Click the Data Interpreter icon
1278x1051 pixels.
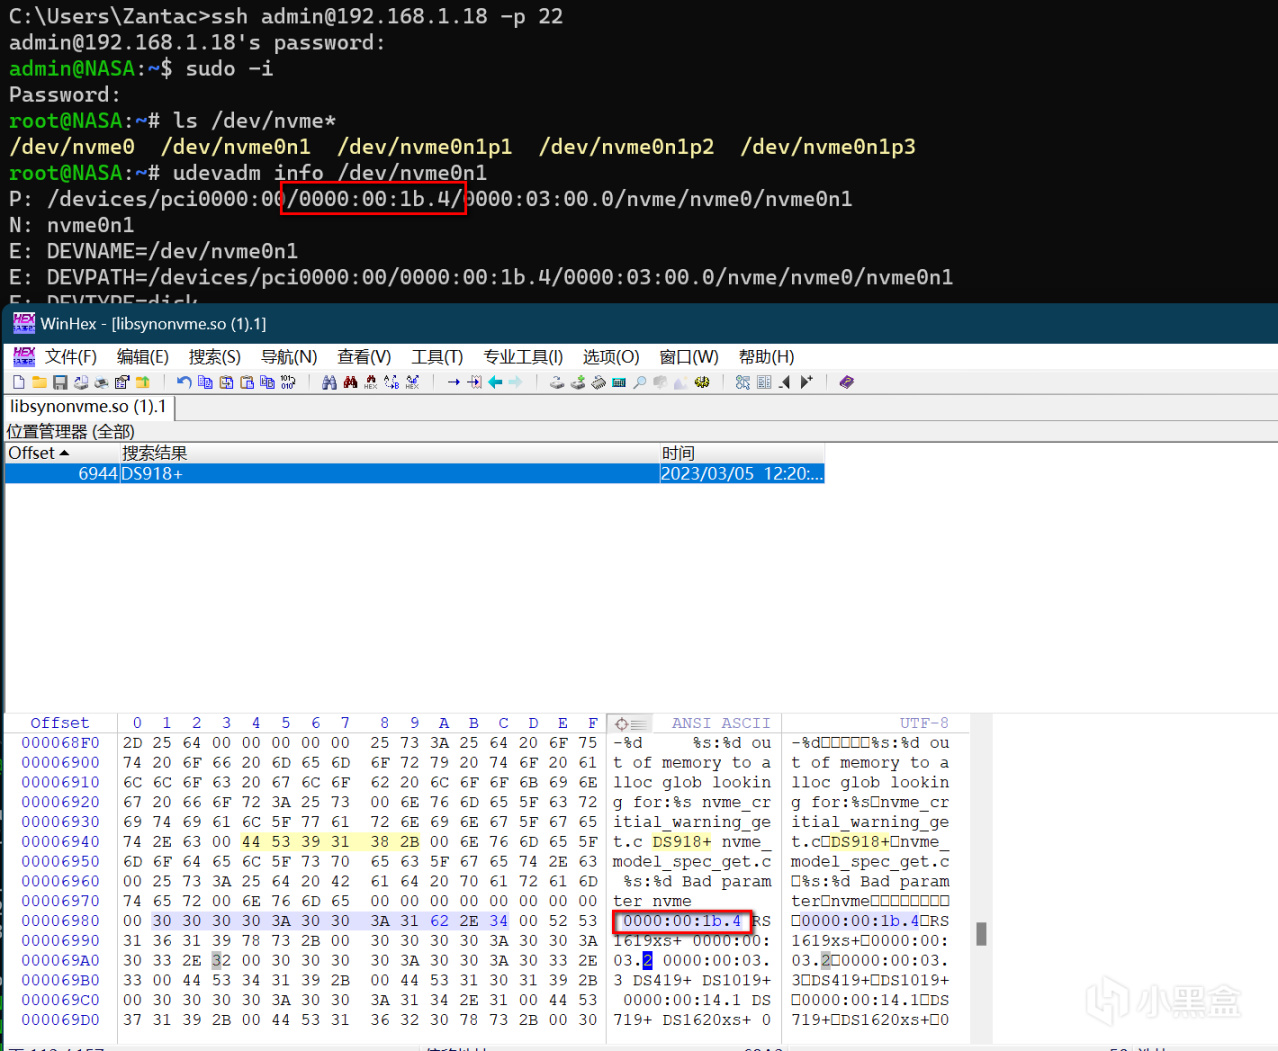763,382
